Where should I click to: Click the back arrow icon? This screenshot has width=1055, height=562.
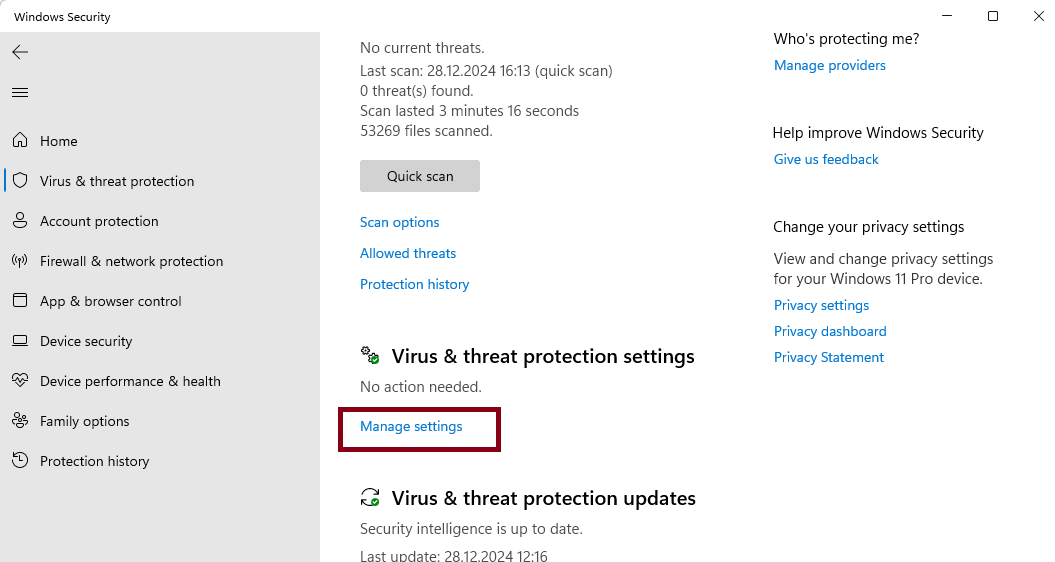click(20, 52)
